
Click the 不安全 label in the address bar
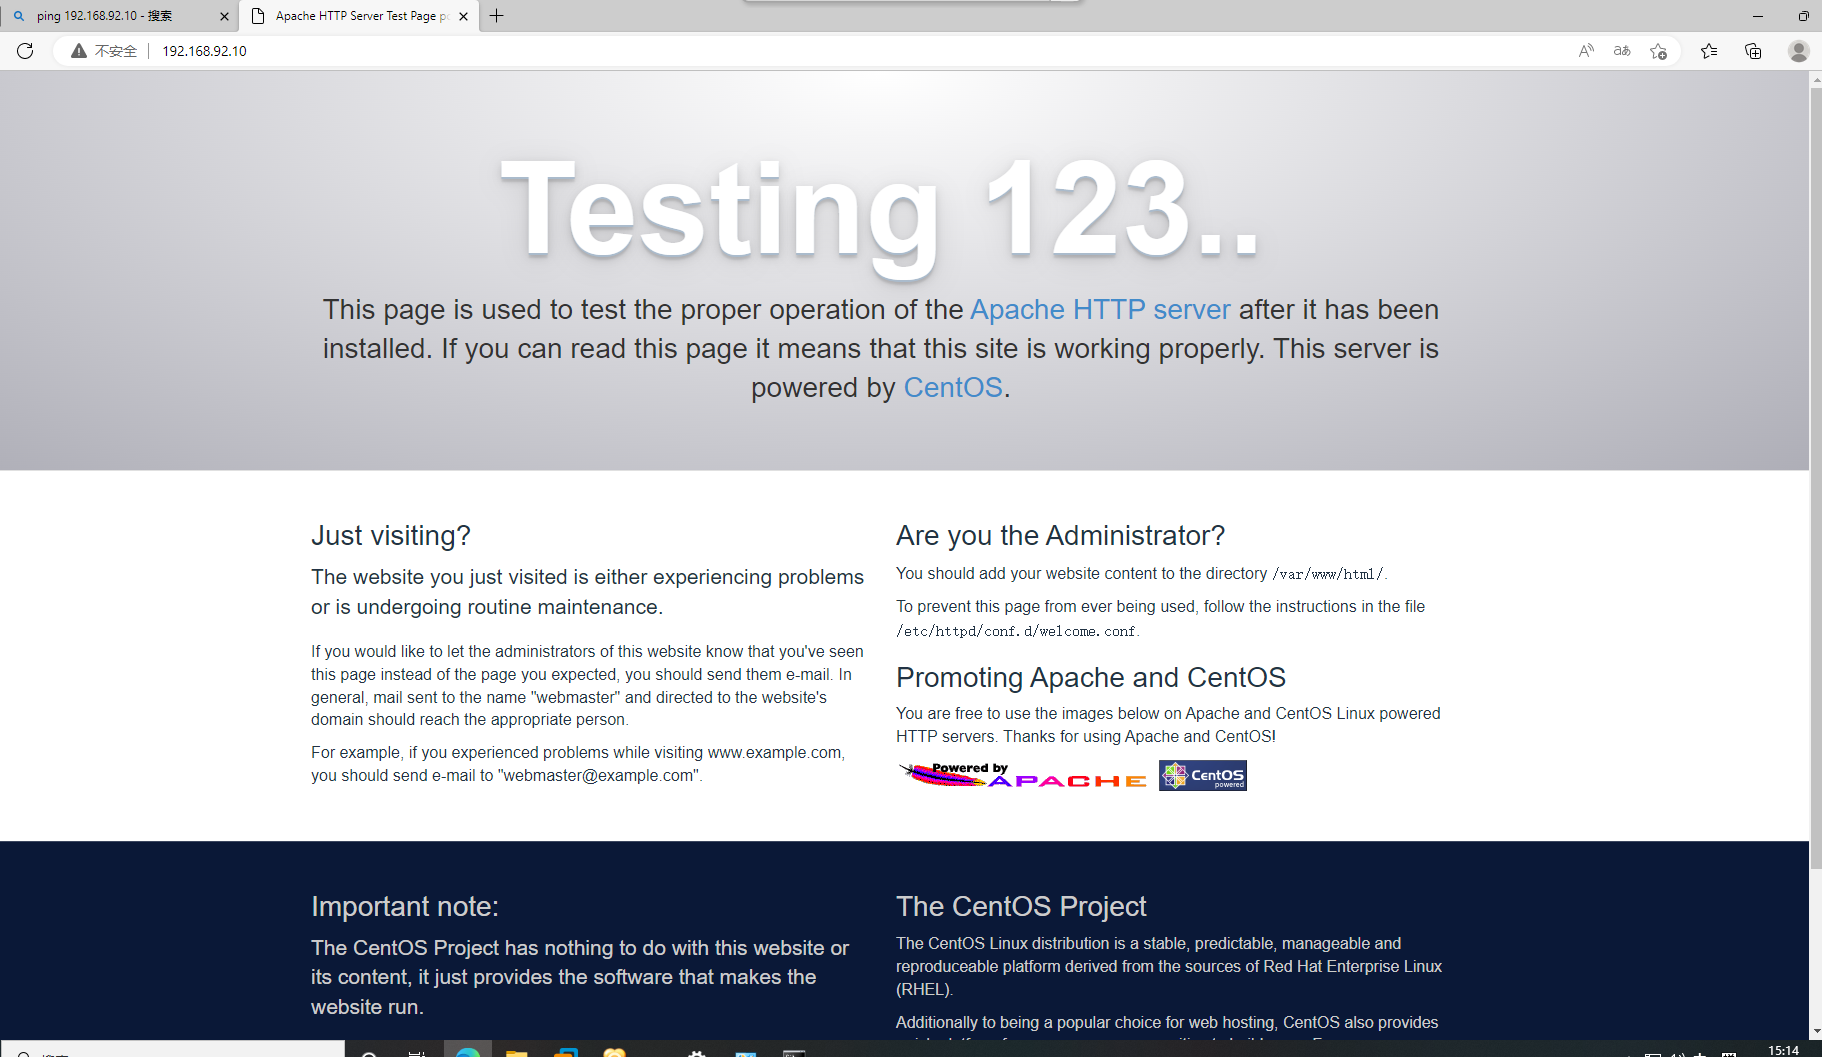coord(116,51)
